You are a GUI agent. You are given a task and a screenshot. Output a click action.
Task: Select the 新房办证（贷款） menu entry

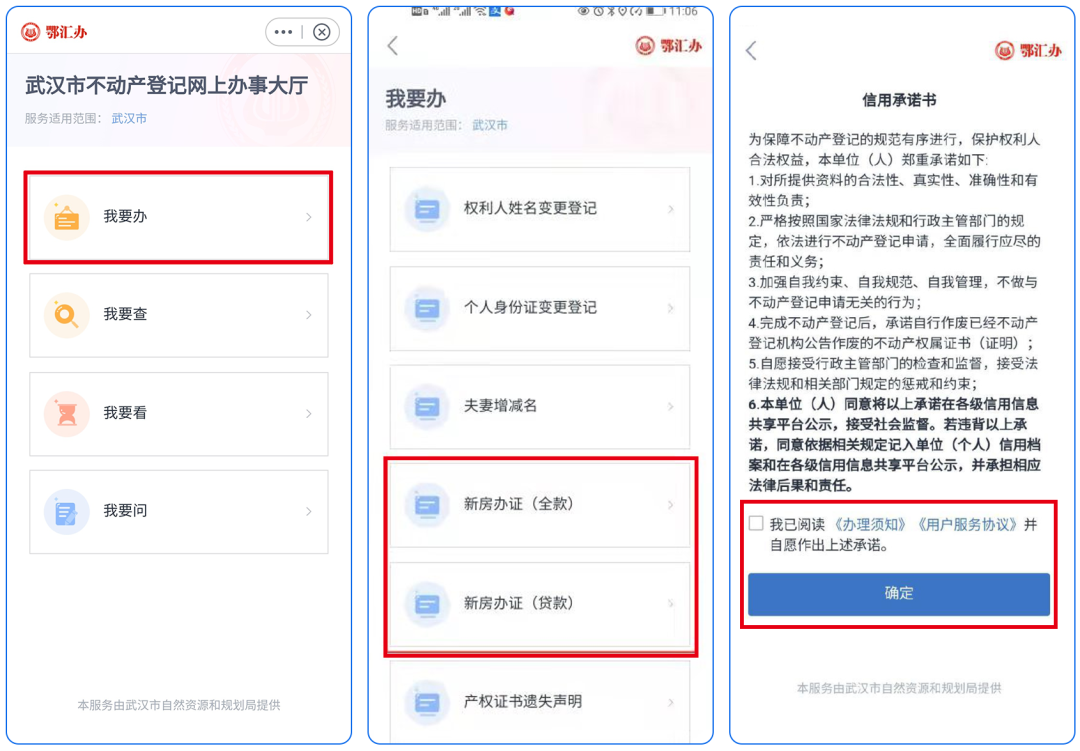click(540, 604)
